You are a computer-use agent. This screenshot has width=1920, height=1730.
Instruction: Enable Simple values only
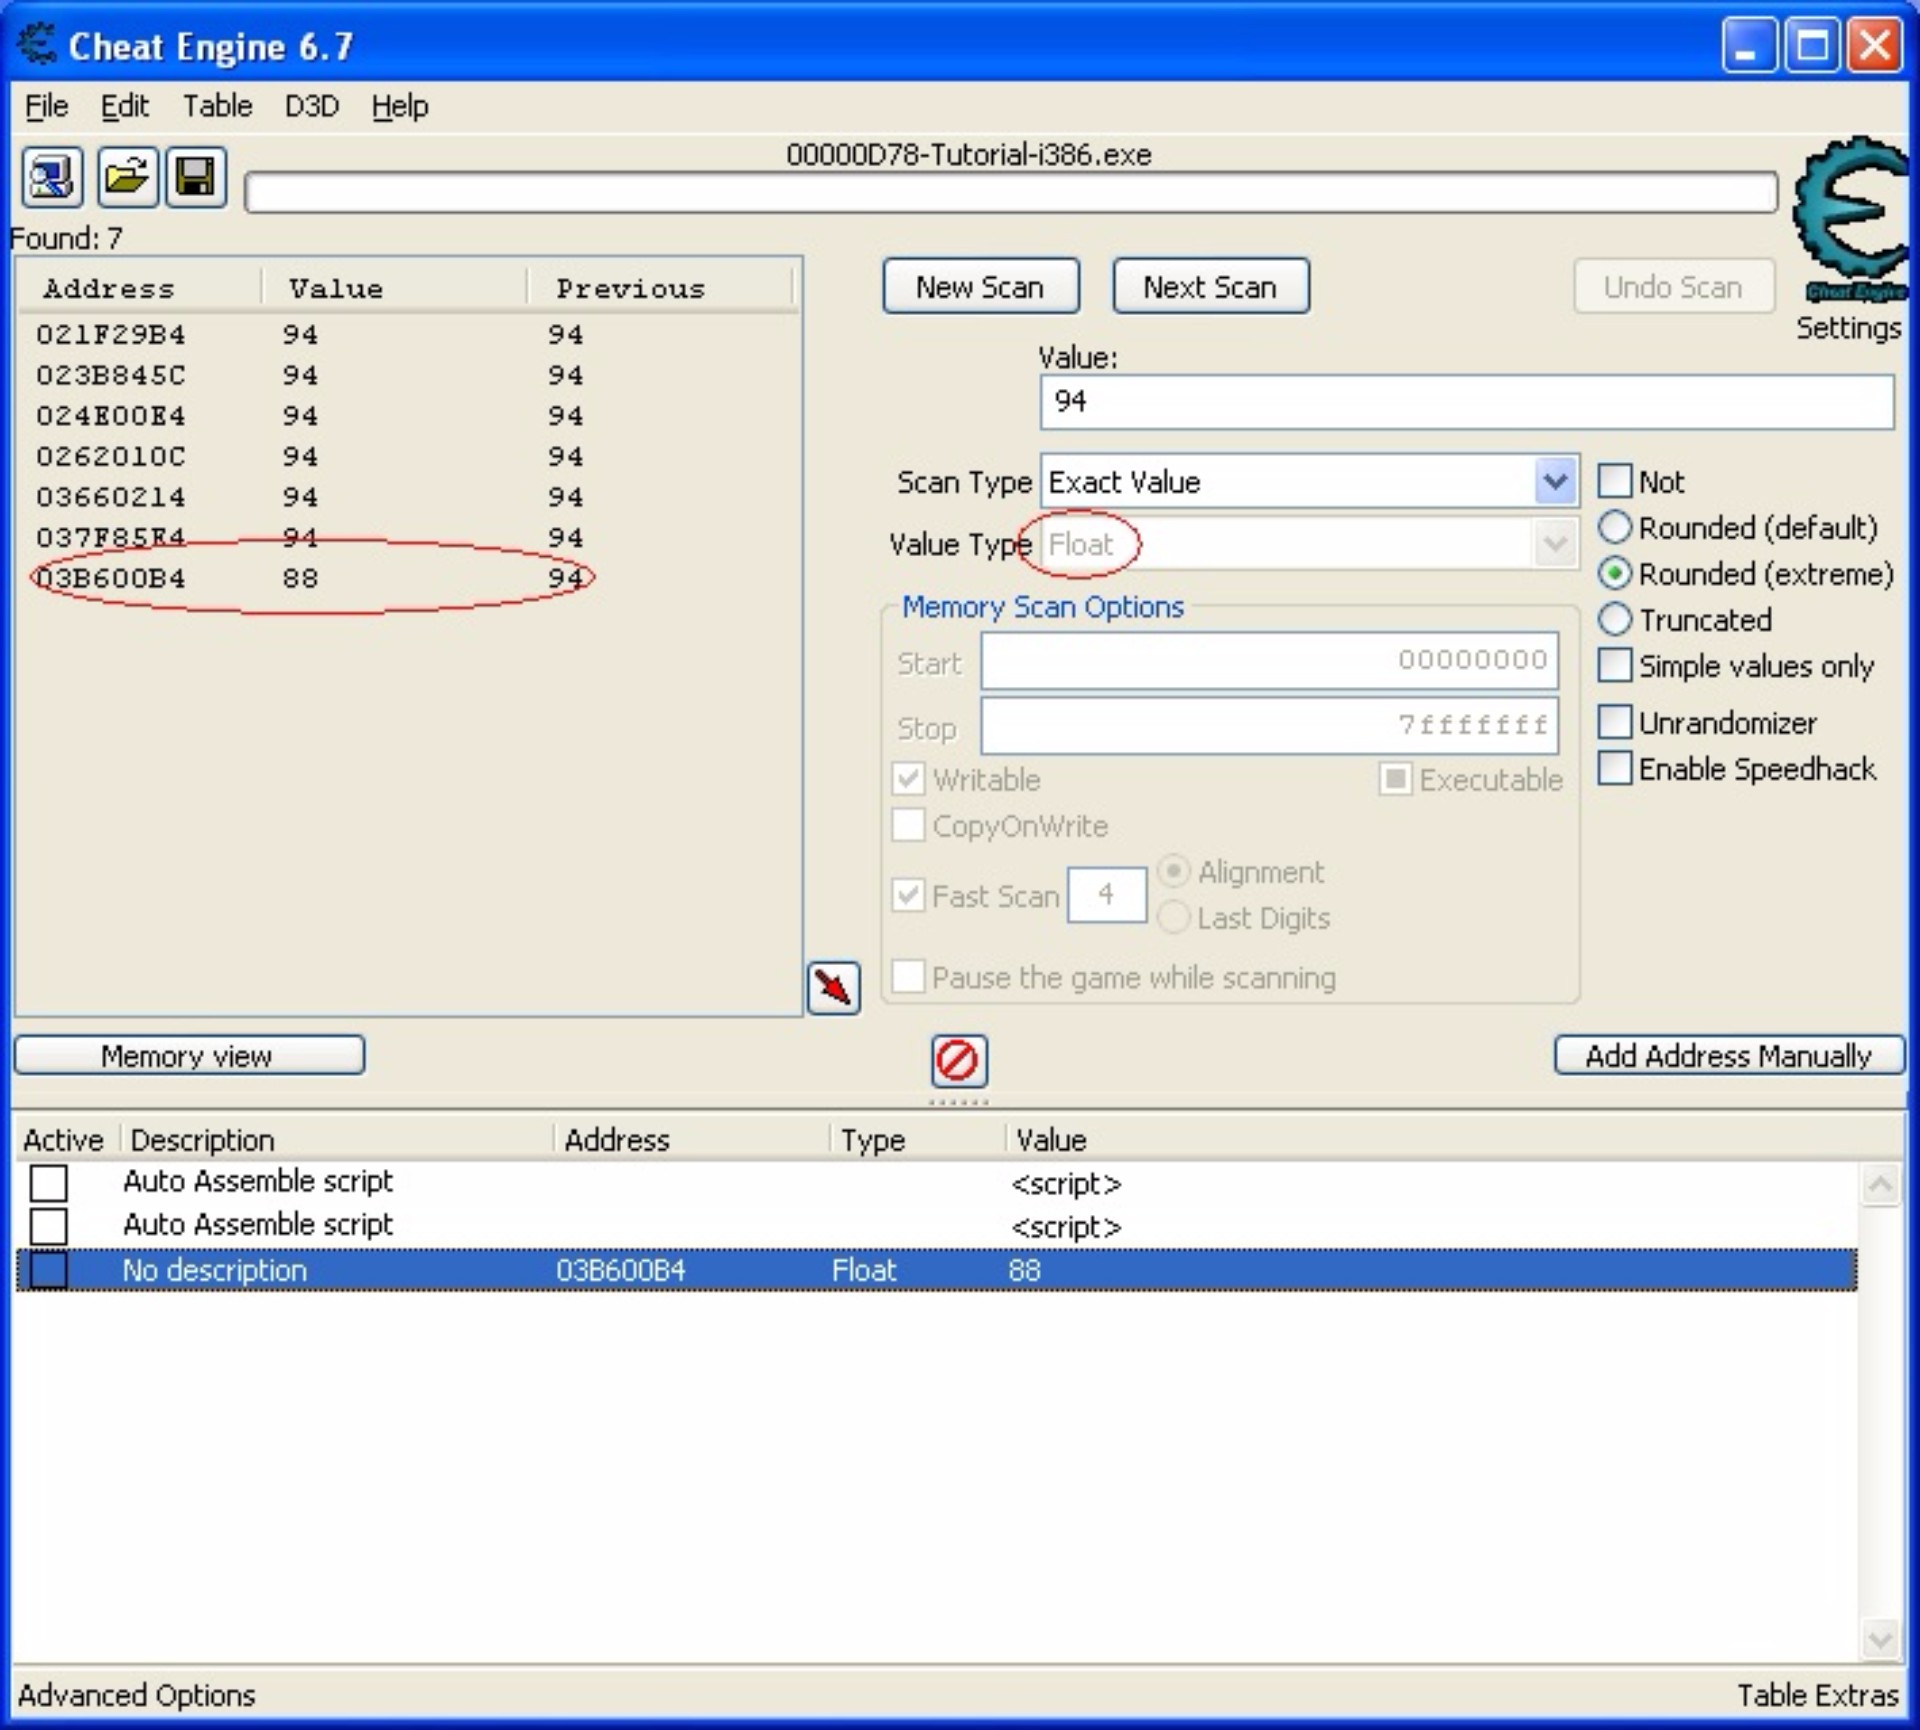1614,665
